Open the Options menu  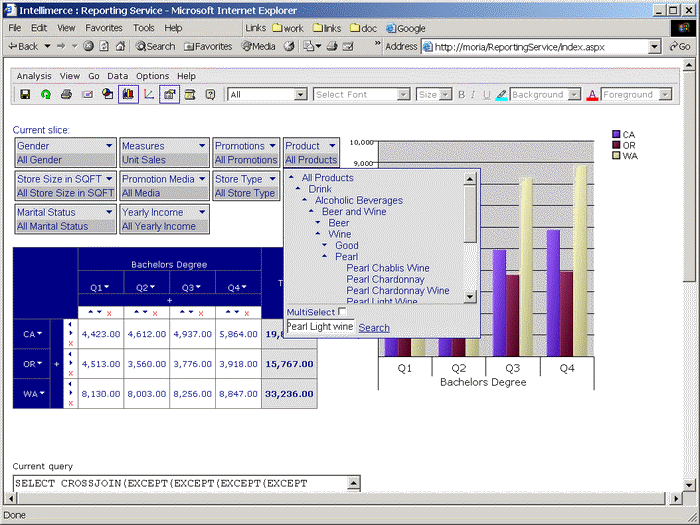point(152,76)
